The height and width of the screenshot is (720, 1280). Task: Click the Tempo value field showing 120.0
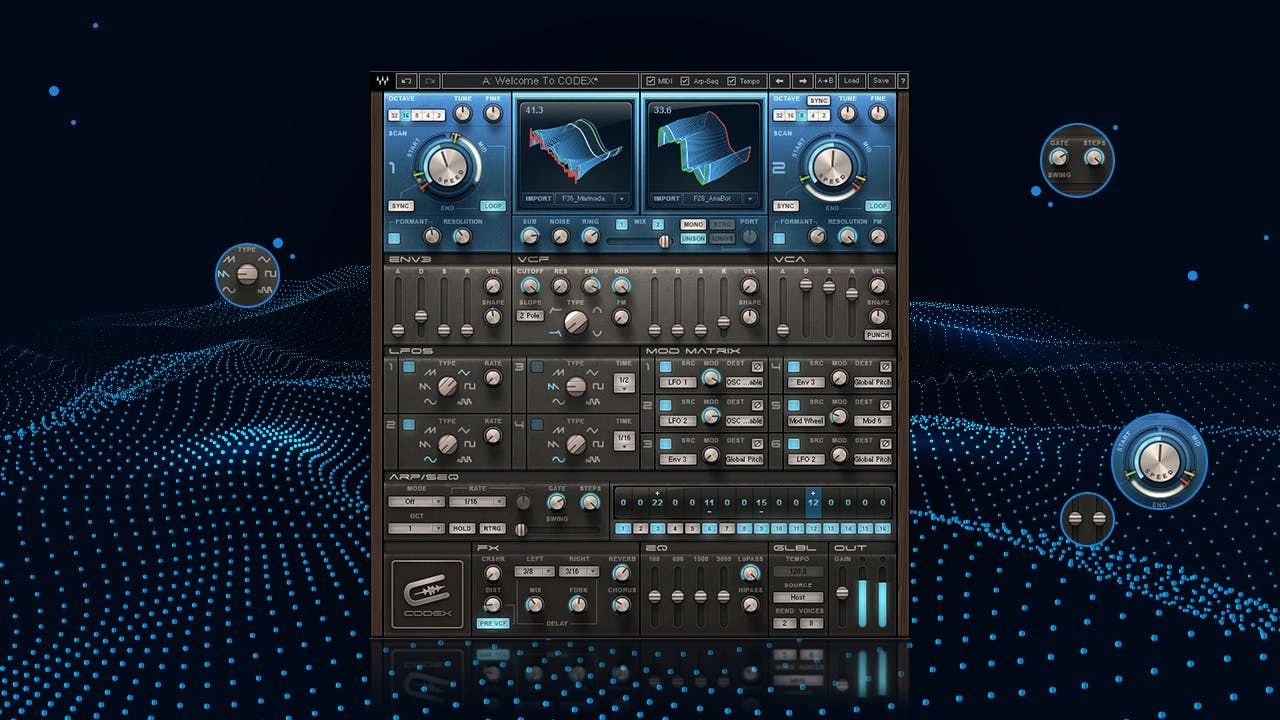click(x=798, y=571)
